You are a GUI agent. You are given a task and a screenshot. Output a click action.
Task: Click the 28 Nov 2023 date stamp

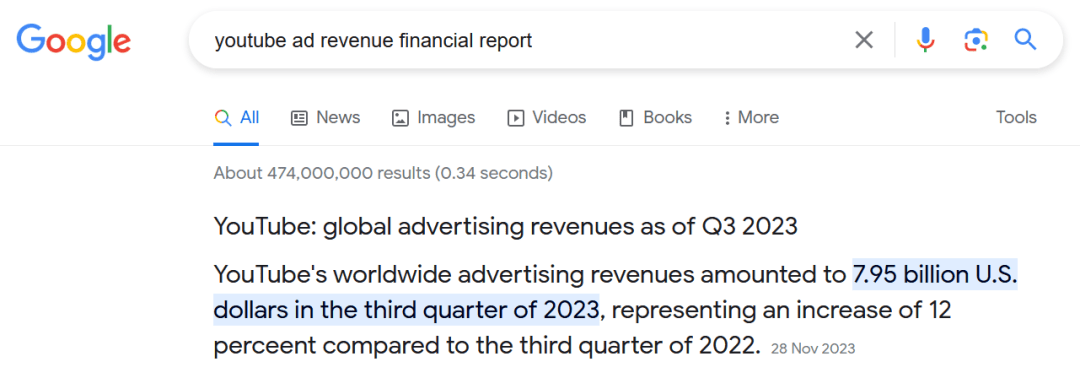point(813,349)
